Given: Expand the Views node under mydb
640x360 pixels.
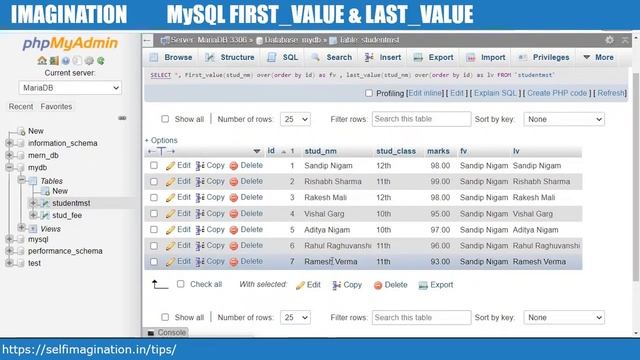Looking at the screenshot, I should click(x=21, y=228).
